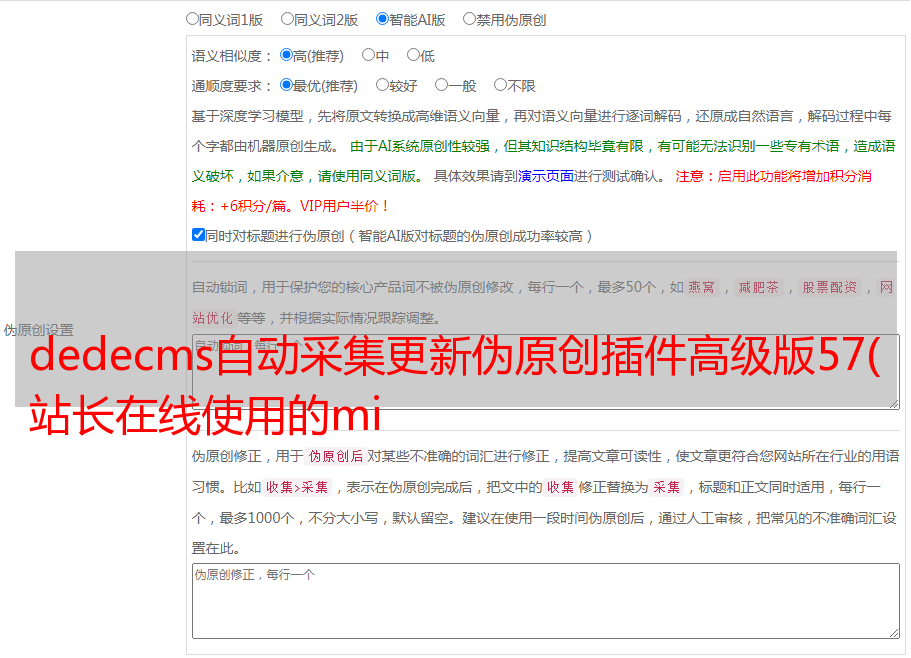
Task: Set 通顺度要求 to 较好
Action: 382,85
